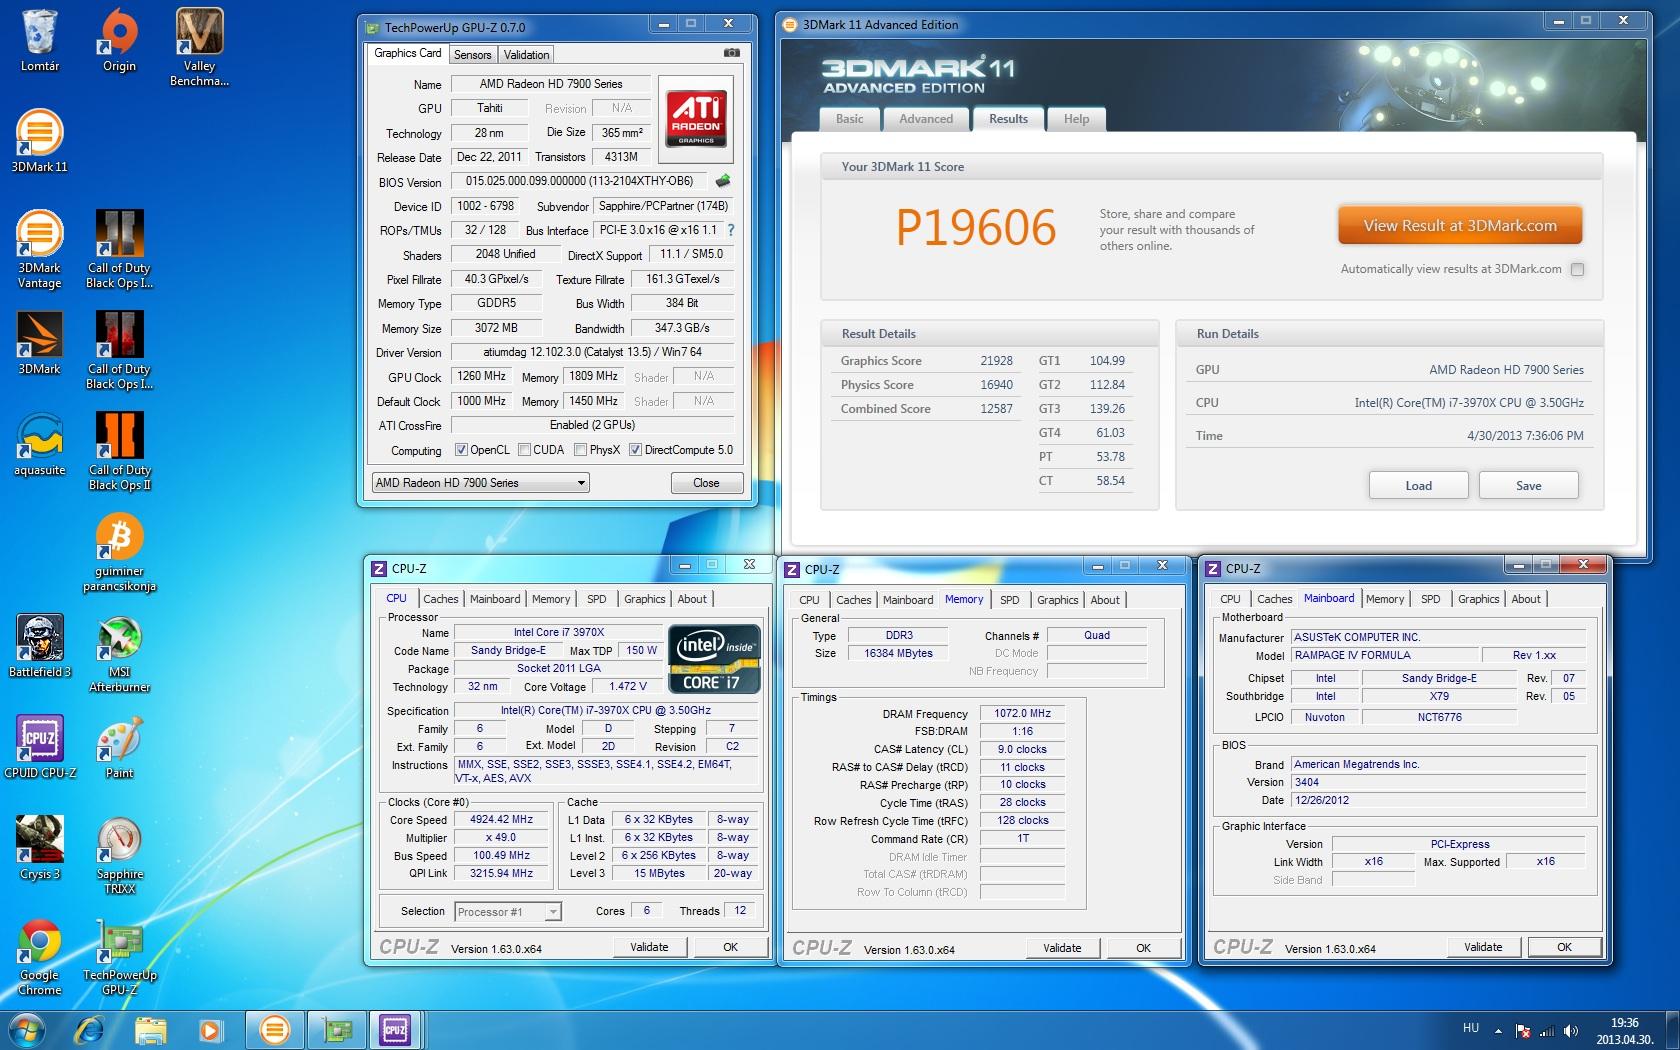This screenshot has height=1050, width=1680.
Task: Select the Crysis 3 desktop icon
Action: click(x=40, y=848)
